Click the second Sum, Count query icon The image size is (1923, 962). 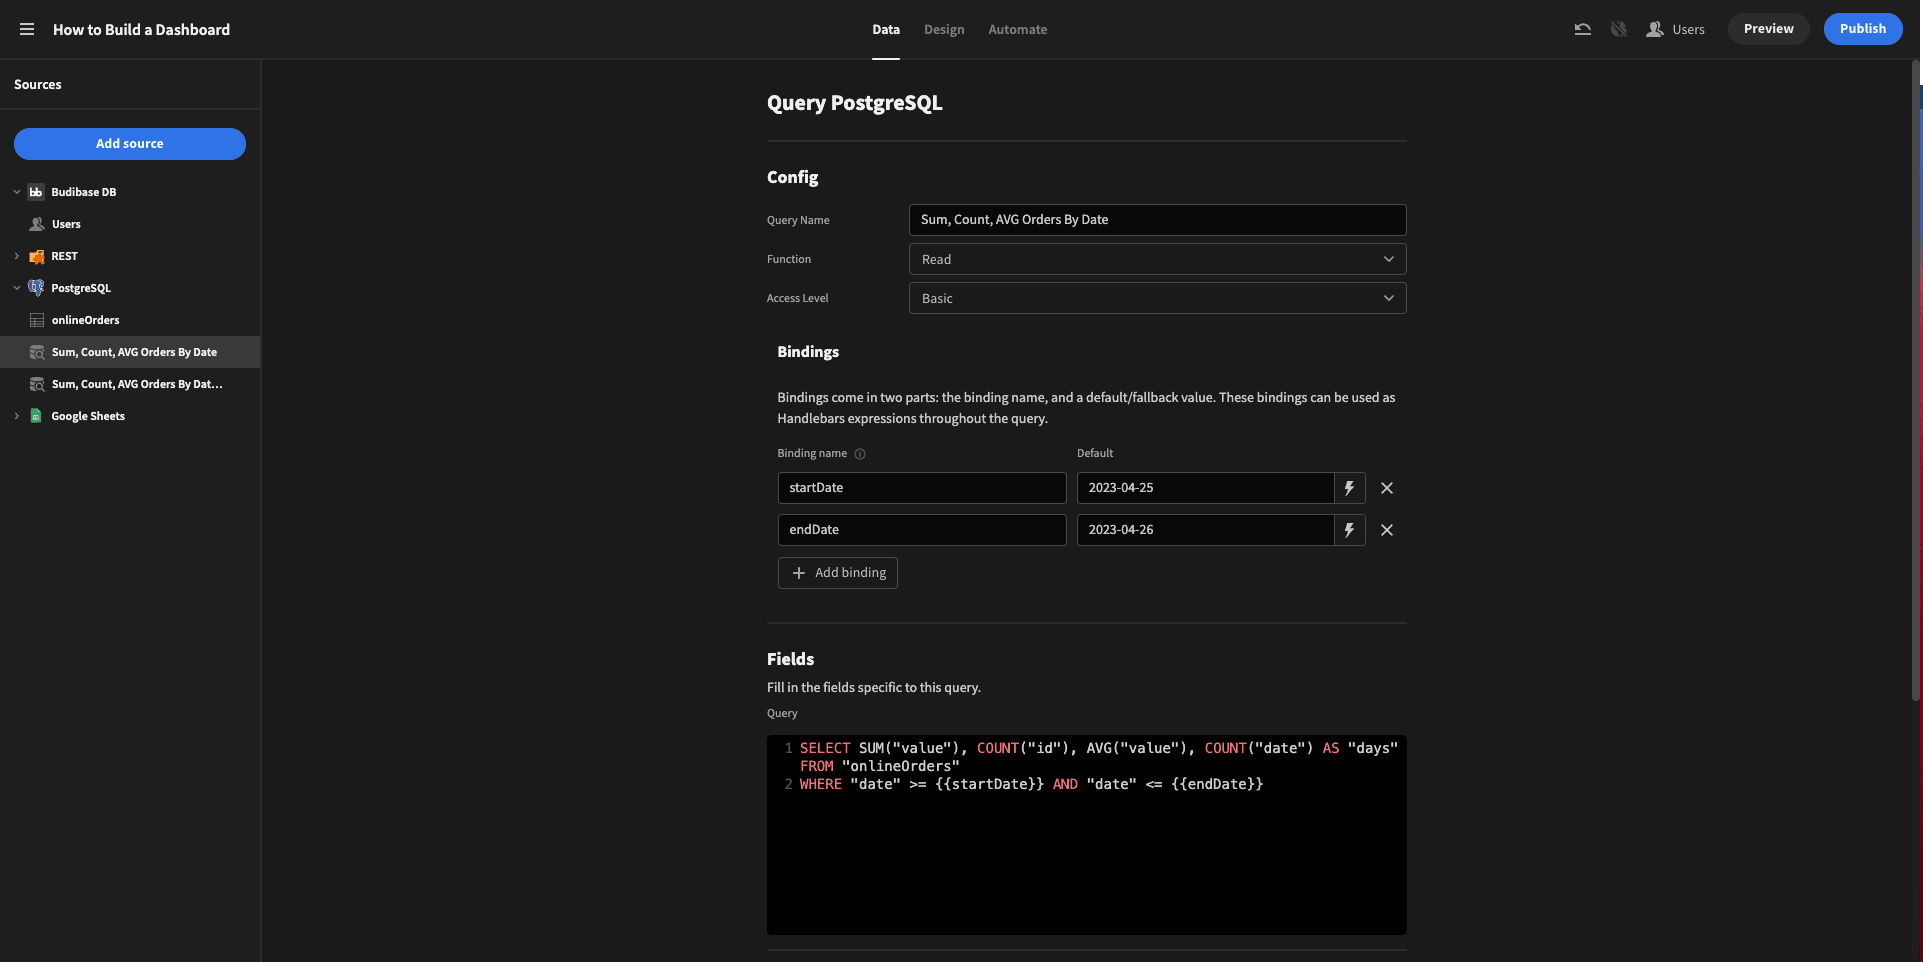[37, 384]
